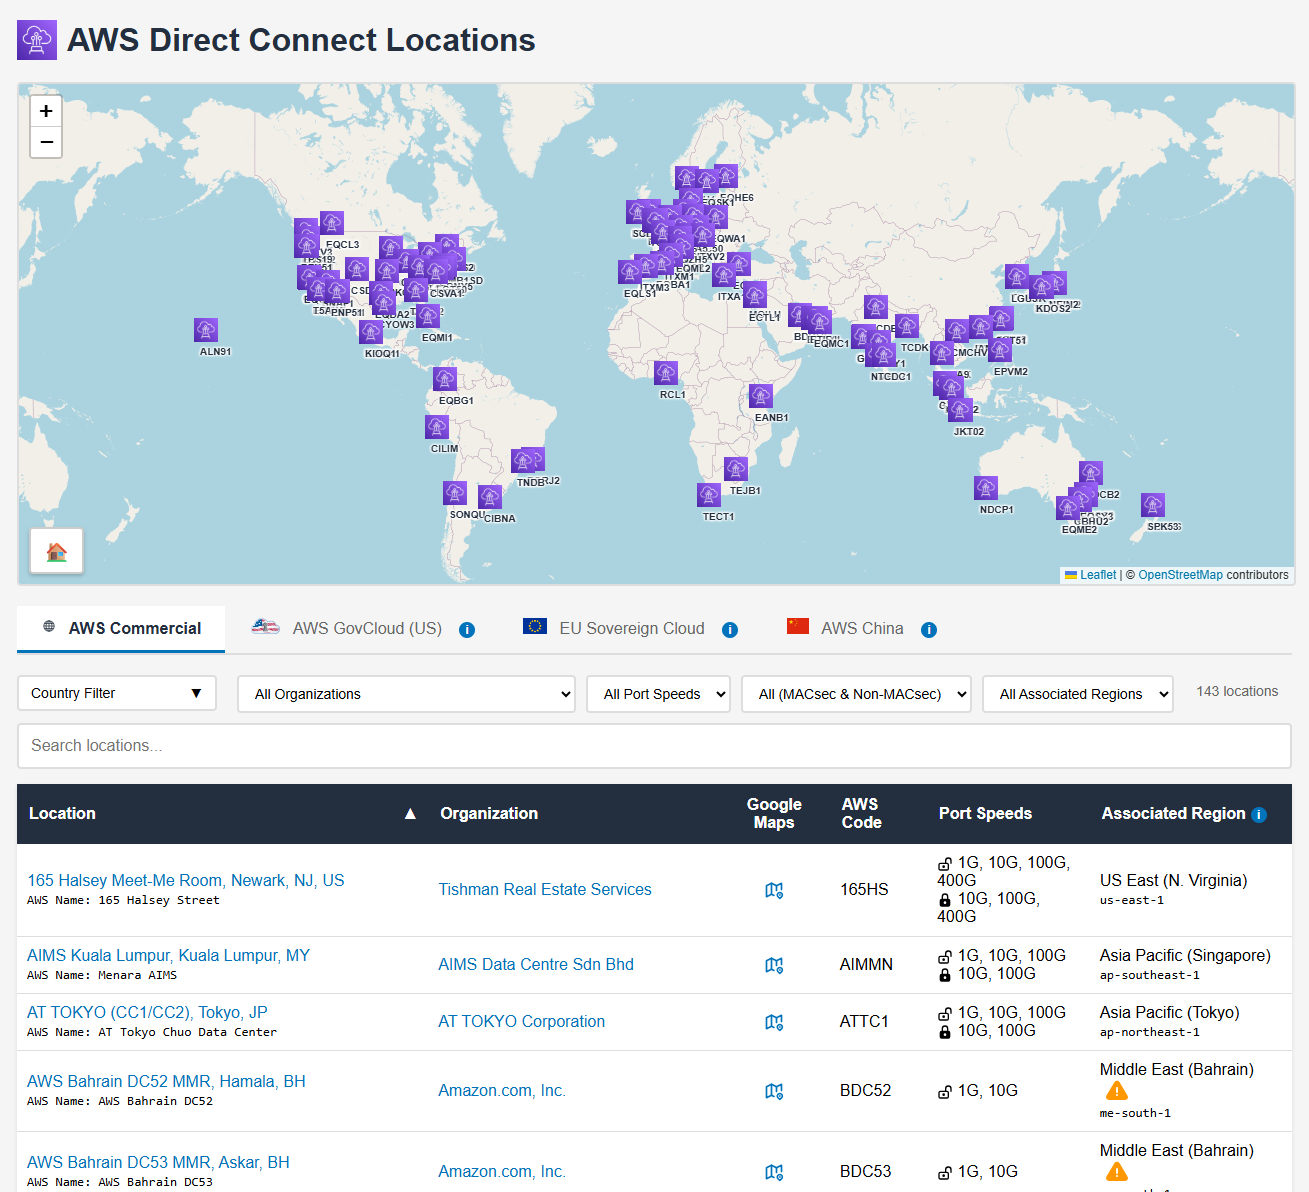Expand the All Organizations dropdown
1309x1192 pixels.
406,694
